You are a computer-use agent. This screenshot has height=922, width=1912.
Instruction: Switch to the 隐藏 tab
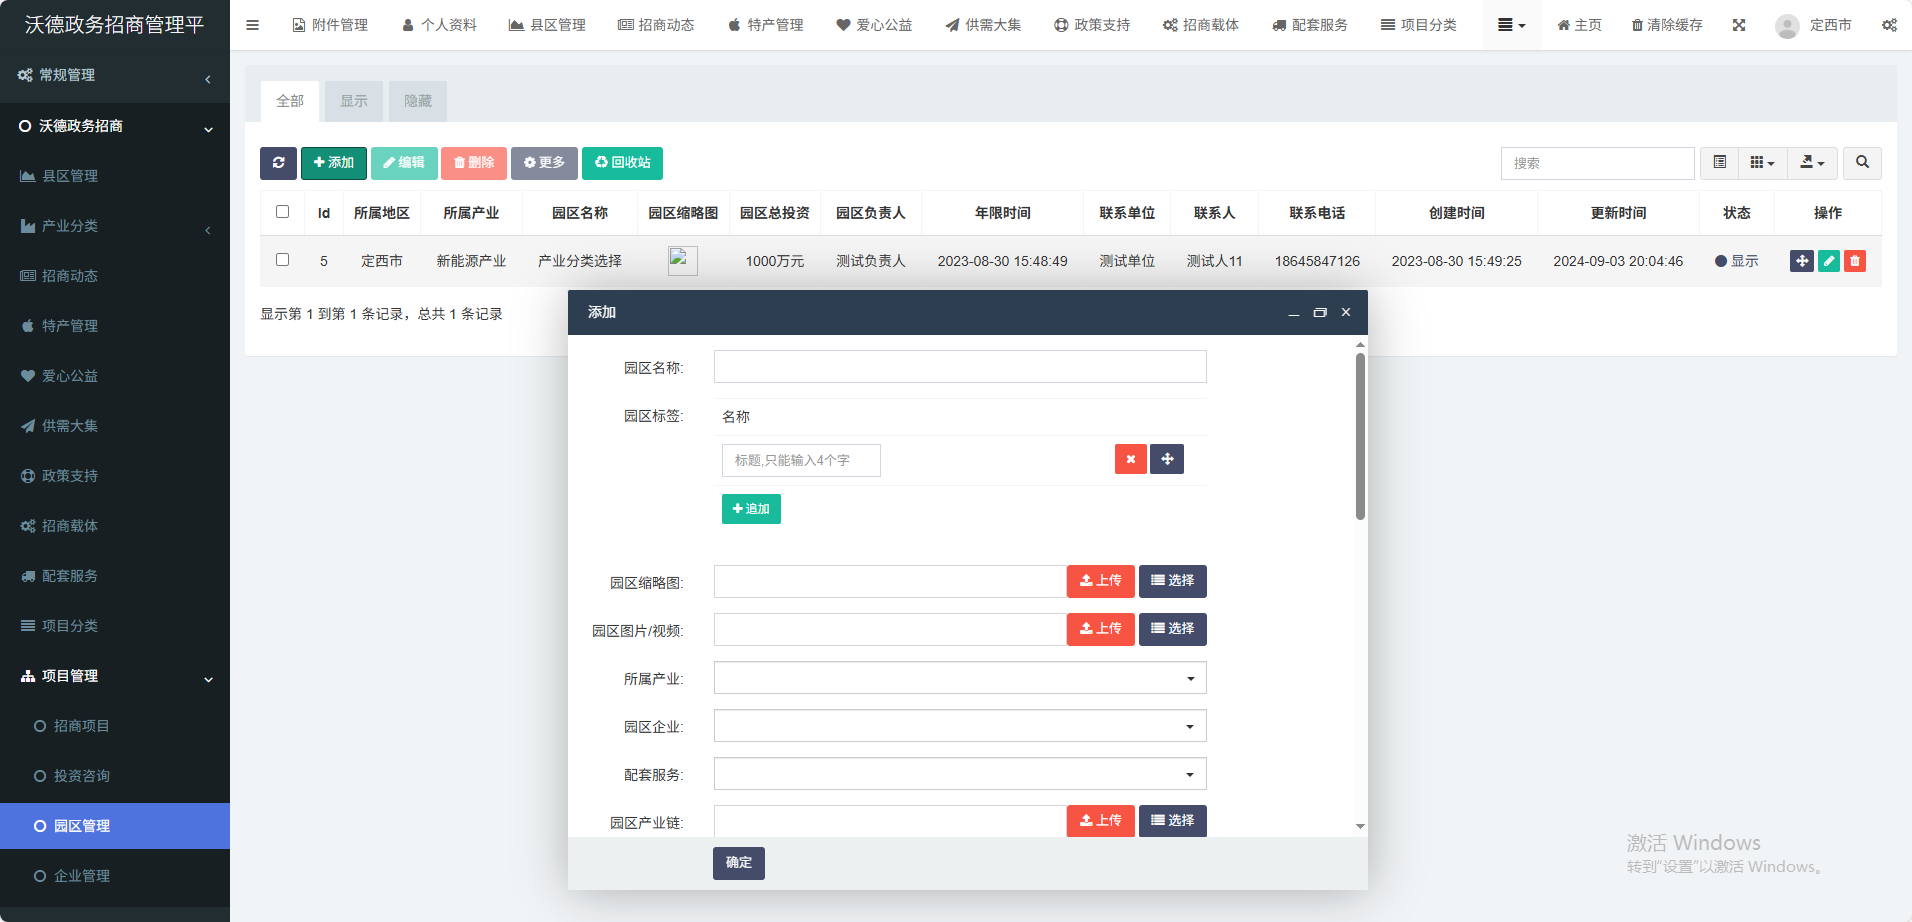(x=418, y=101)
